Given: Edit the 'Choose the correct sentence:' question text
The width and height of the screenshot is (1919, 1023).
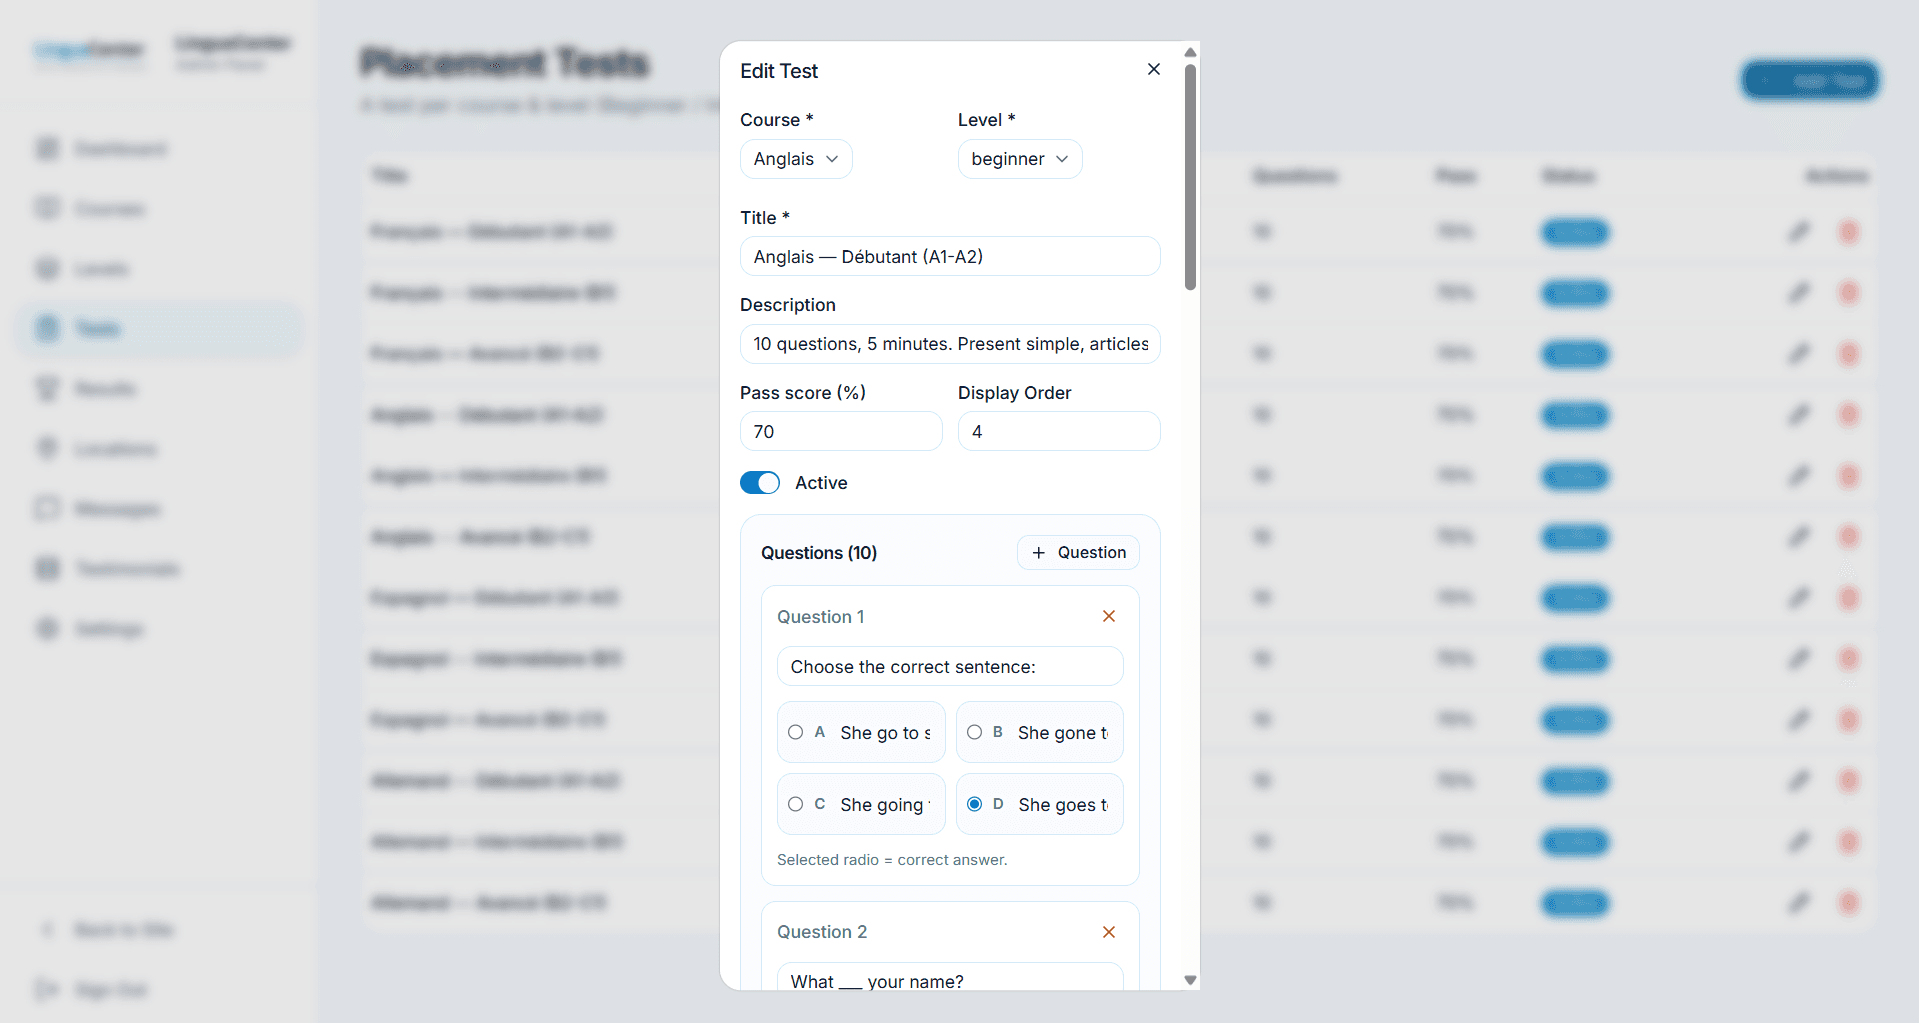Looking at the screenshot, I should coord(950,666).
